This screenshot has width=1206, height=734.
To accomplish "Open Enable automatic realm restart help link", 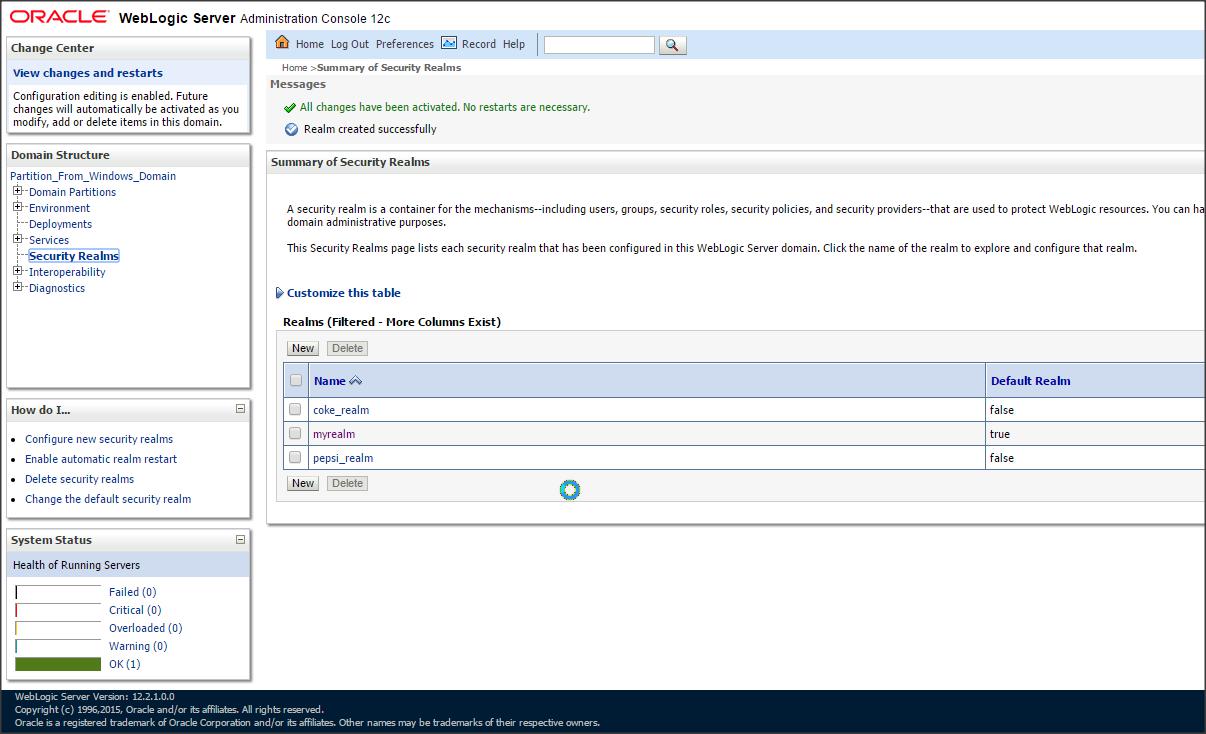I will (x=101, y=459).
